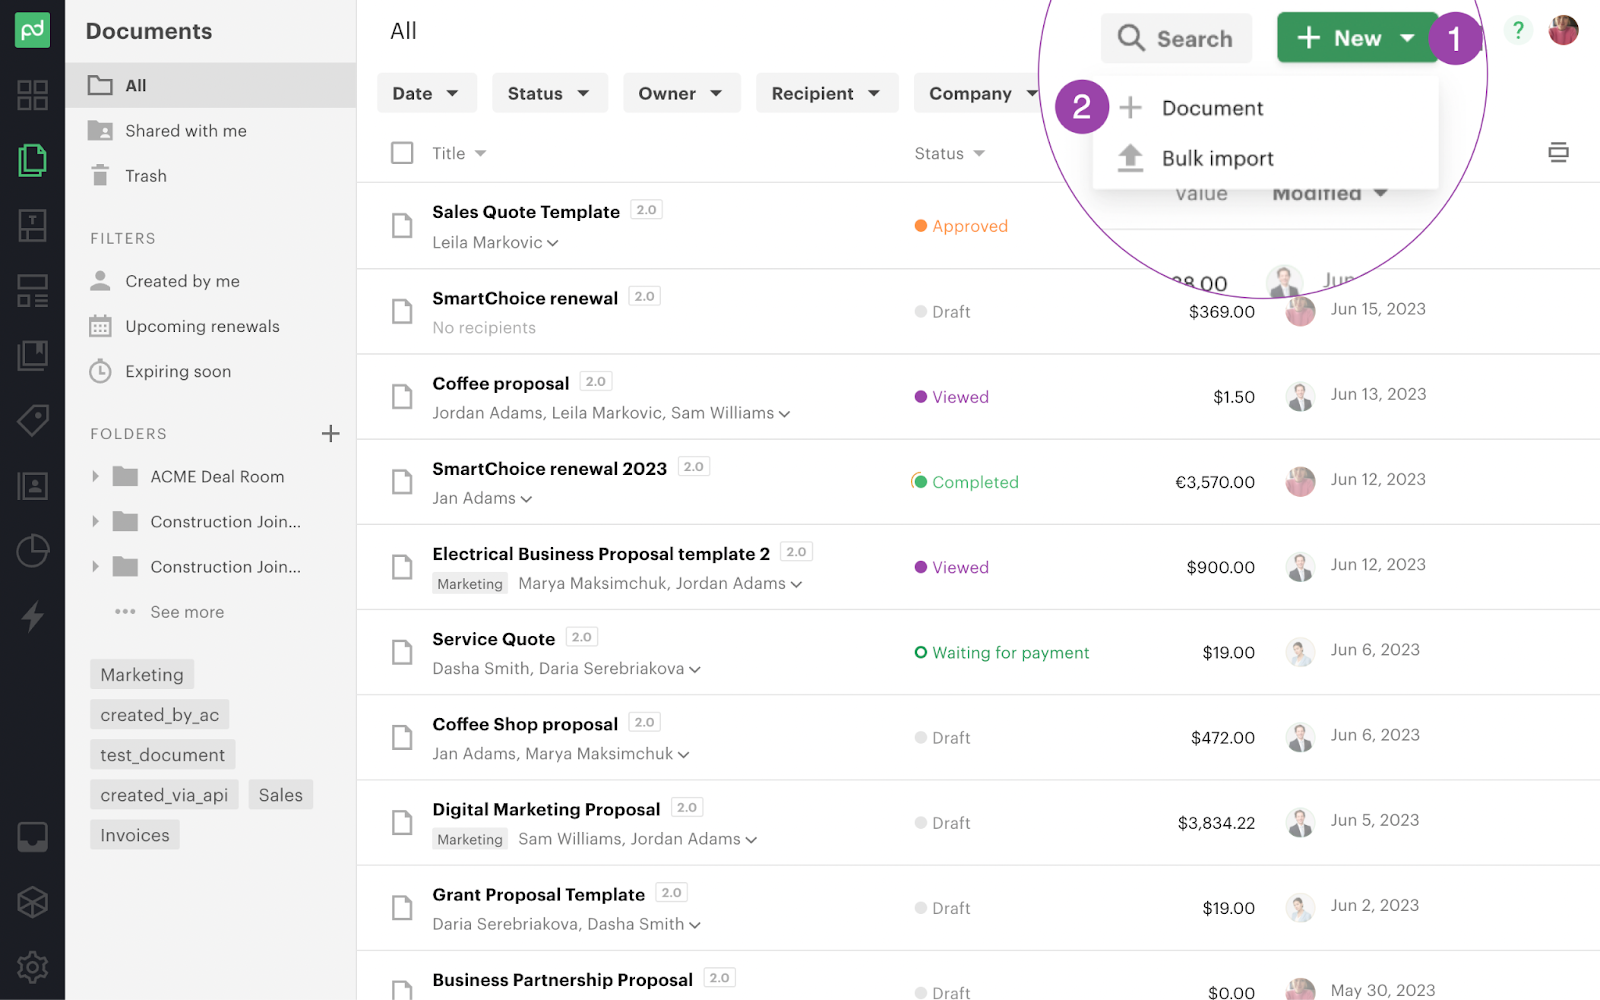Select Document from the New menu
The height and width of the screenshot is (1000, 1600).
[1212, 108]
